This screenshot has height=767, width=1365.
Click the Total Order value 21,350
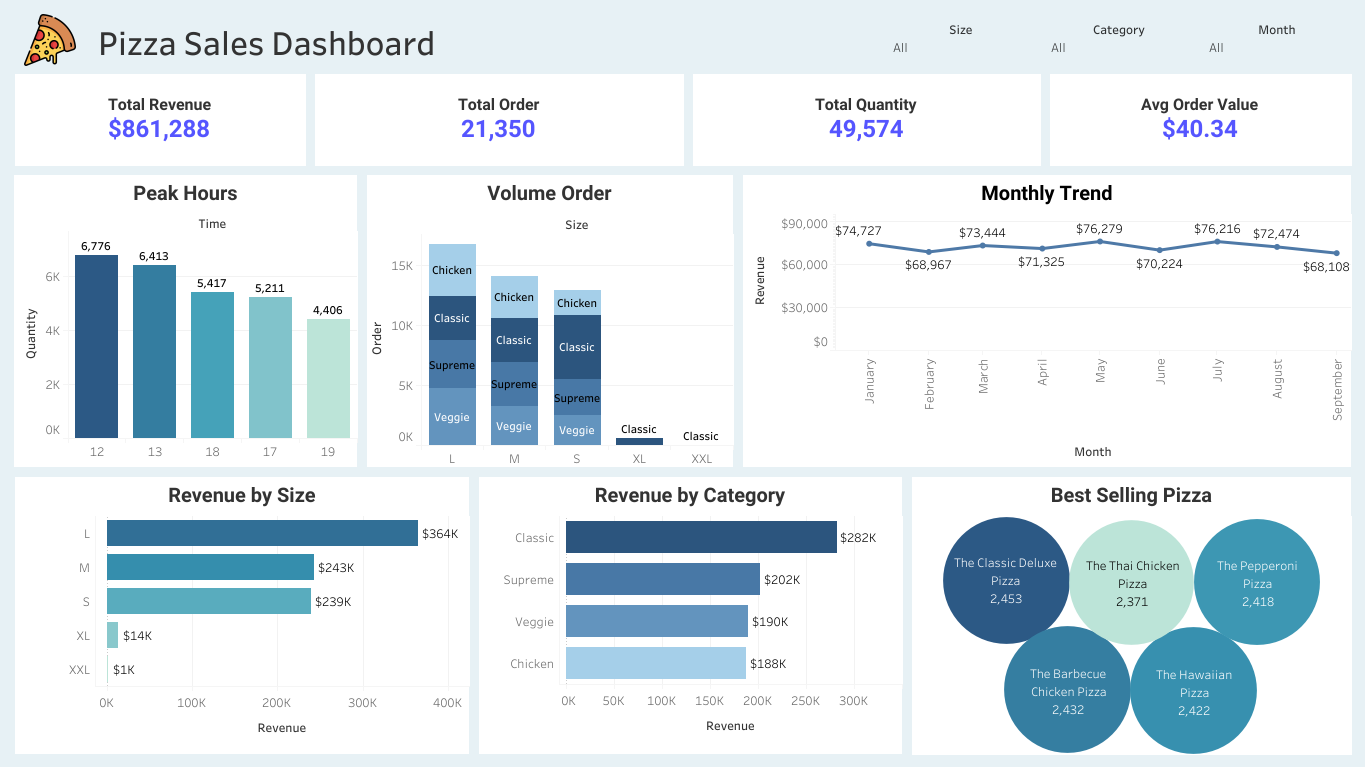click(498, 129)
